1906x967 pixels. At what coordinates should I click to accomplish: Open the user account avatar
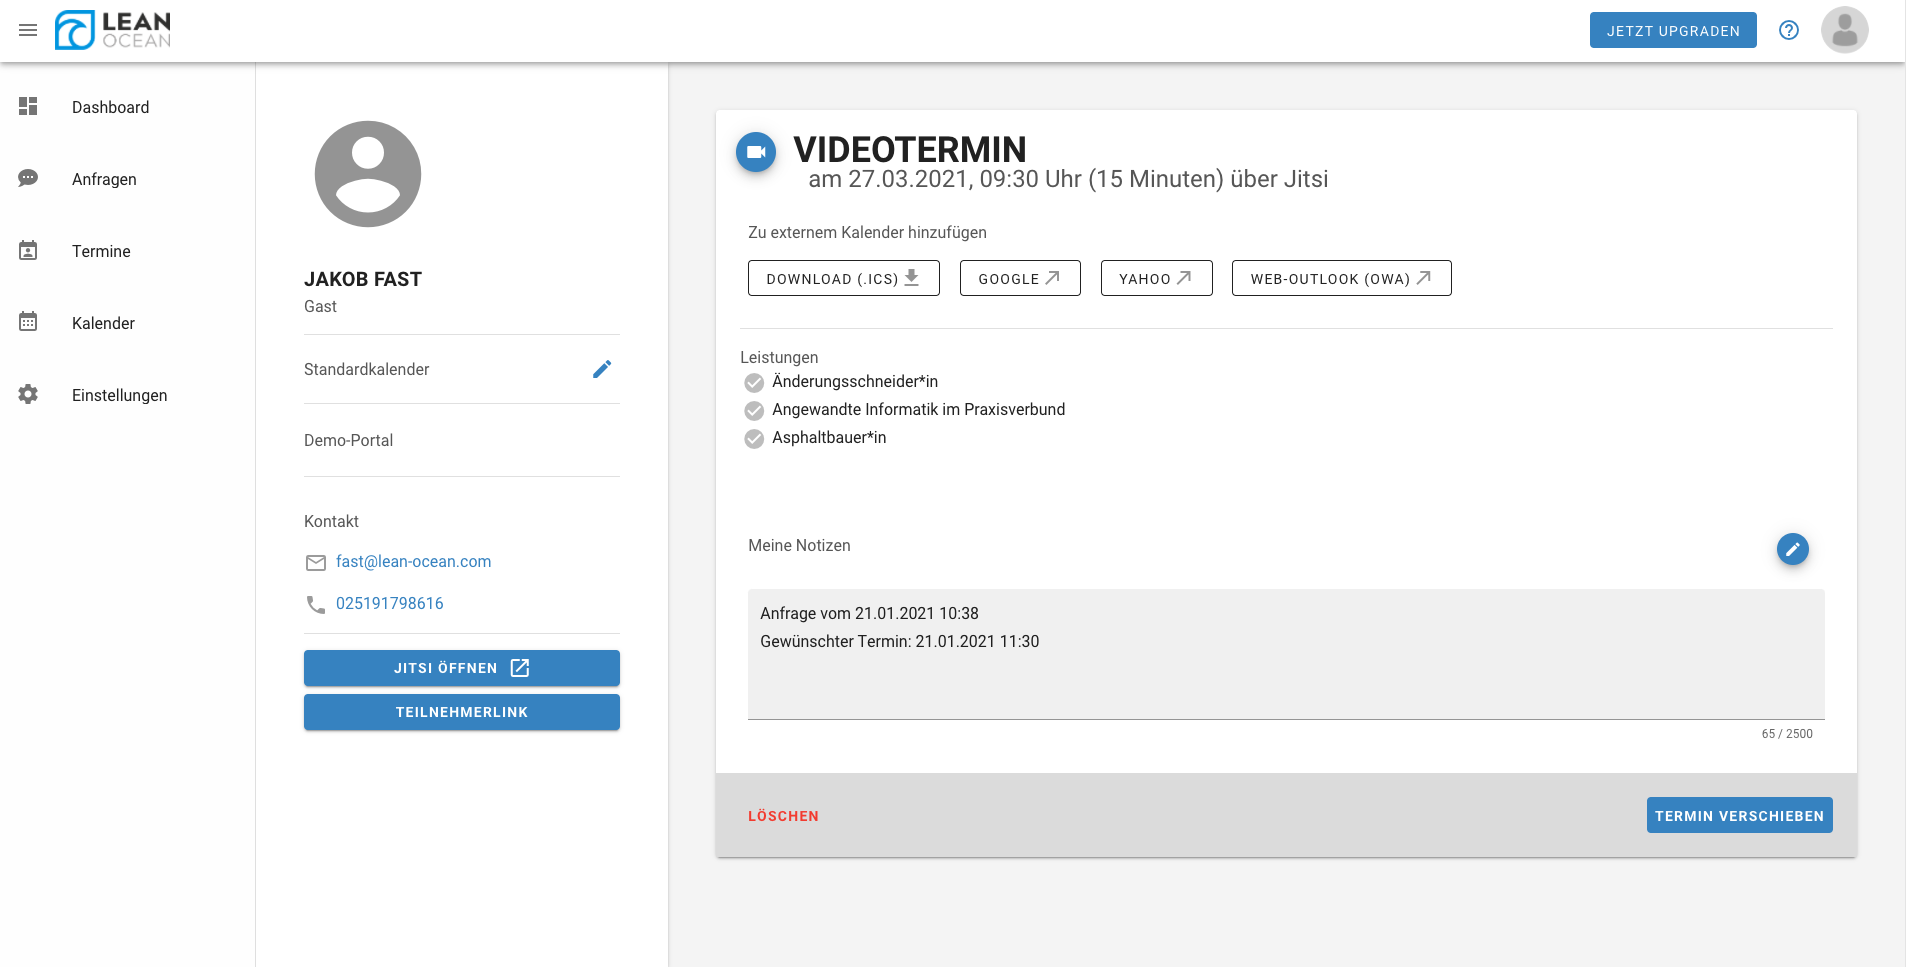1844,30
